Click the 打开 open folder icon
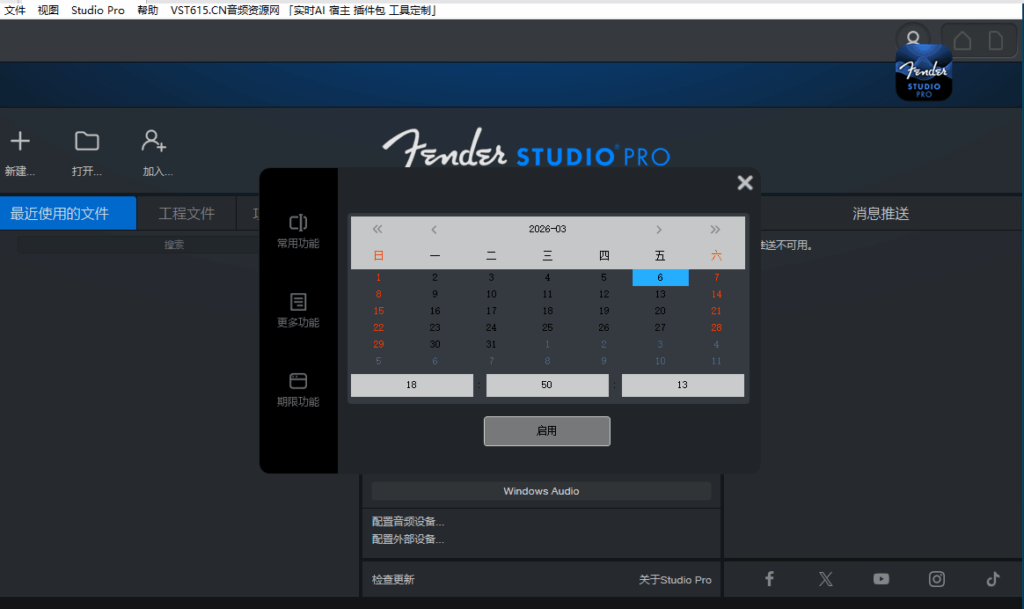This screenshot has width=1024, height=609. (x=87, y=142)
